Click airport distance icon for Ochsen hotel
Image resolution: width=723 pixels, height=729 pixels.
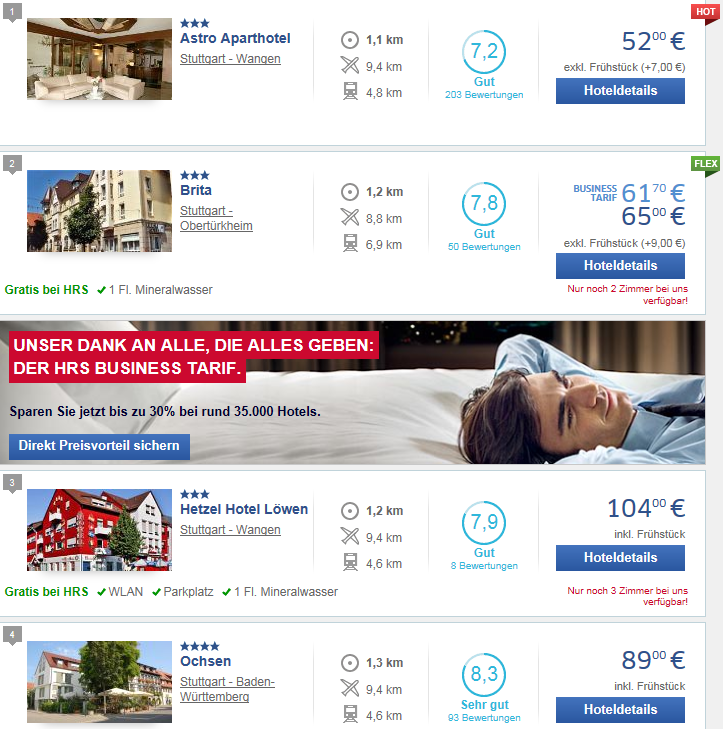pos(350,689)
